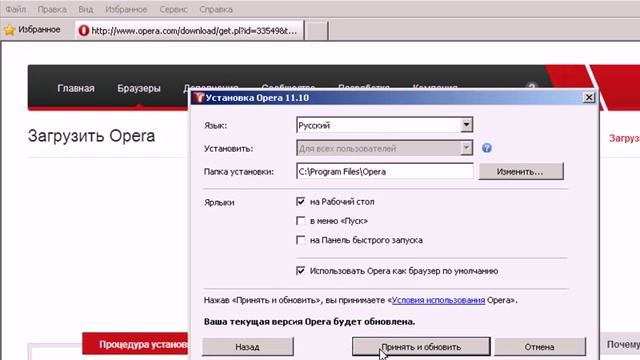Image resolution: width=640 pixels, height=360 pixels.
Task: Click the Opera logo icon in browser tab
Action: point(84,31)
